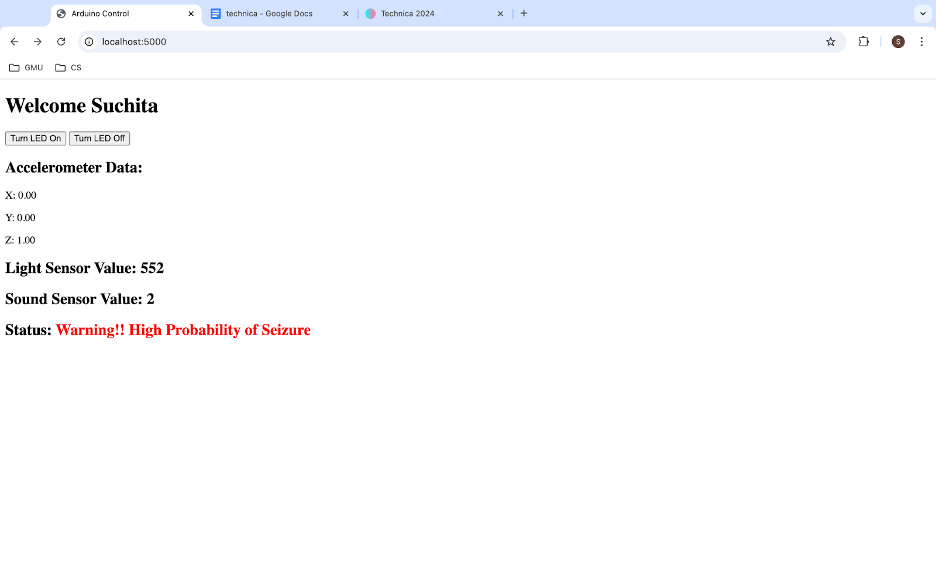Click the Welcome Suchita heading
Screen dimensions: 936x586
(x=82, y=106)
